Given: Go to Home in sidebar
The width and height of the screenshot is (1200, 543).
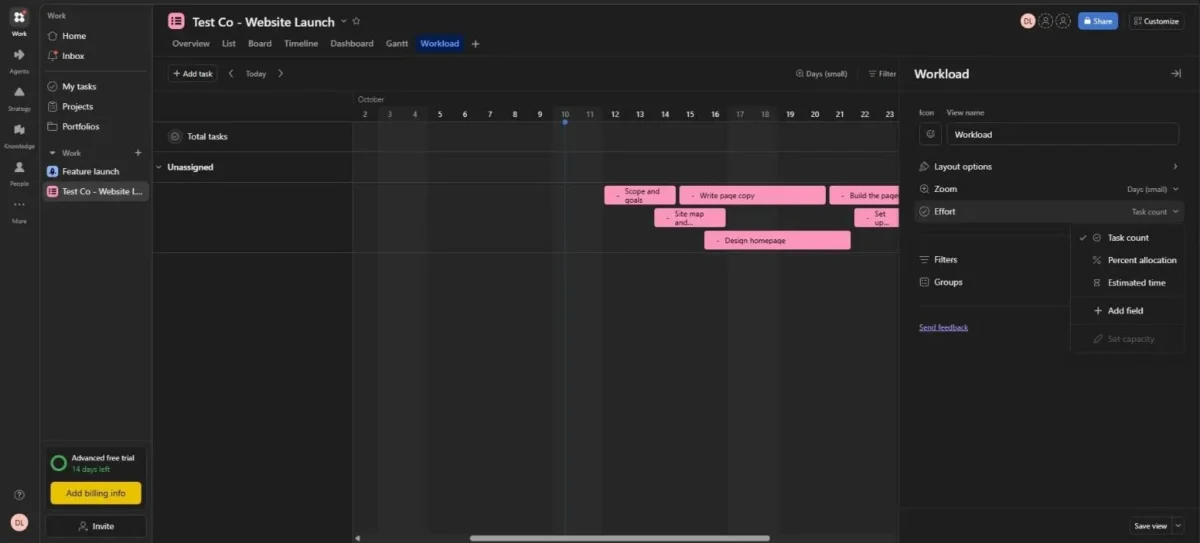Looking at the screenshot, I should click(95, 36).
